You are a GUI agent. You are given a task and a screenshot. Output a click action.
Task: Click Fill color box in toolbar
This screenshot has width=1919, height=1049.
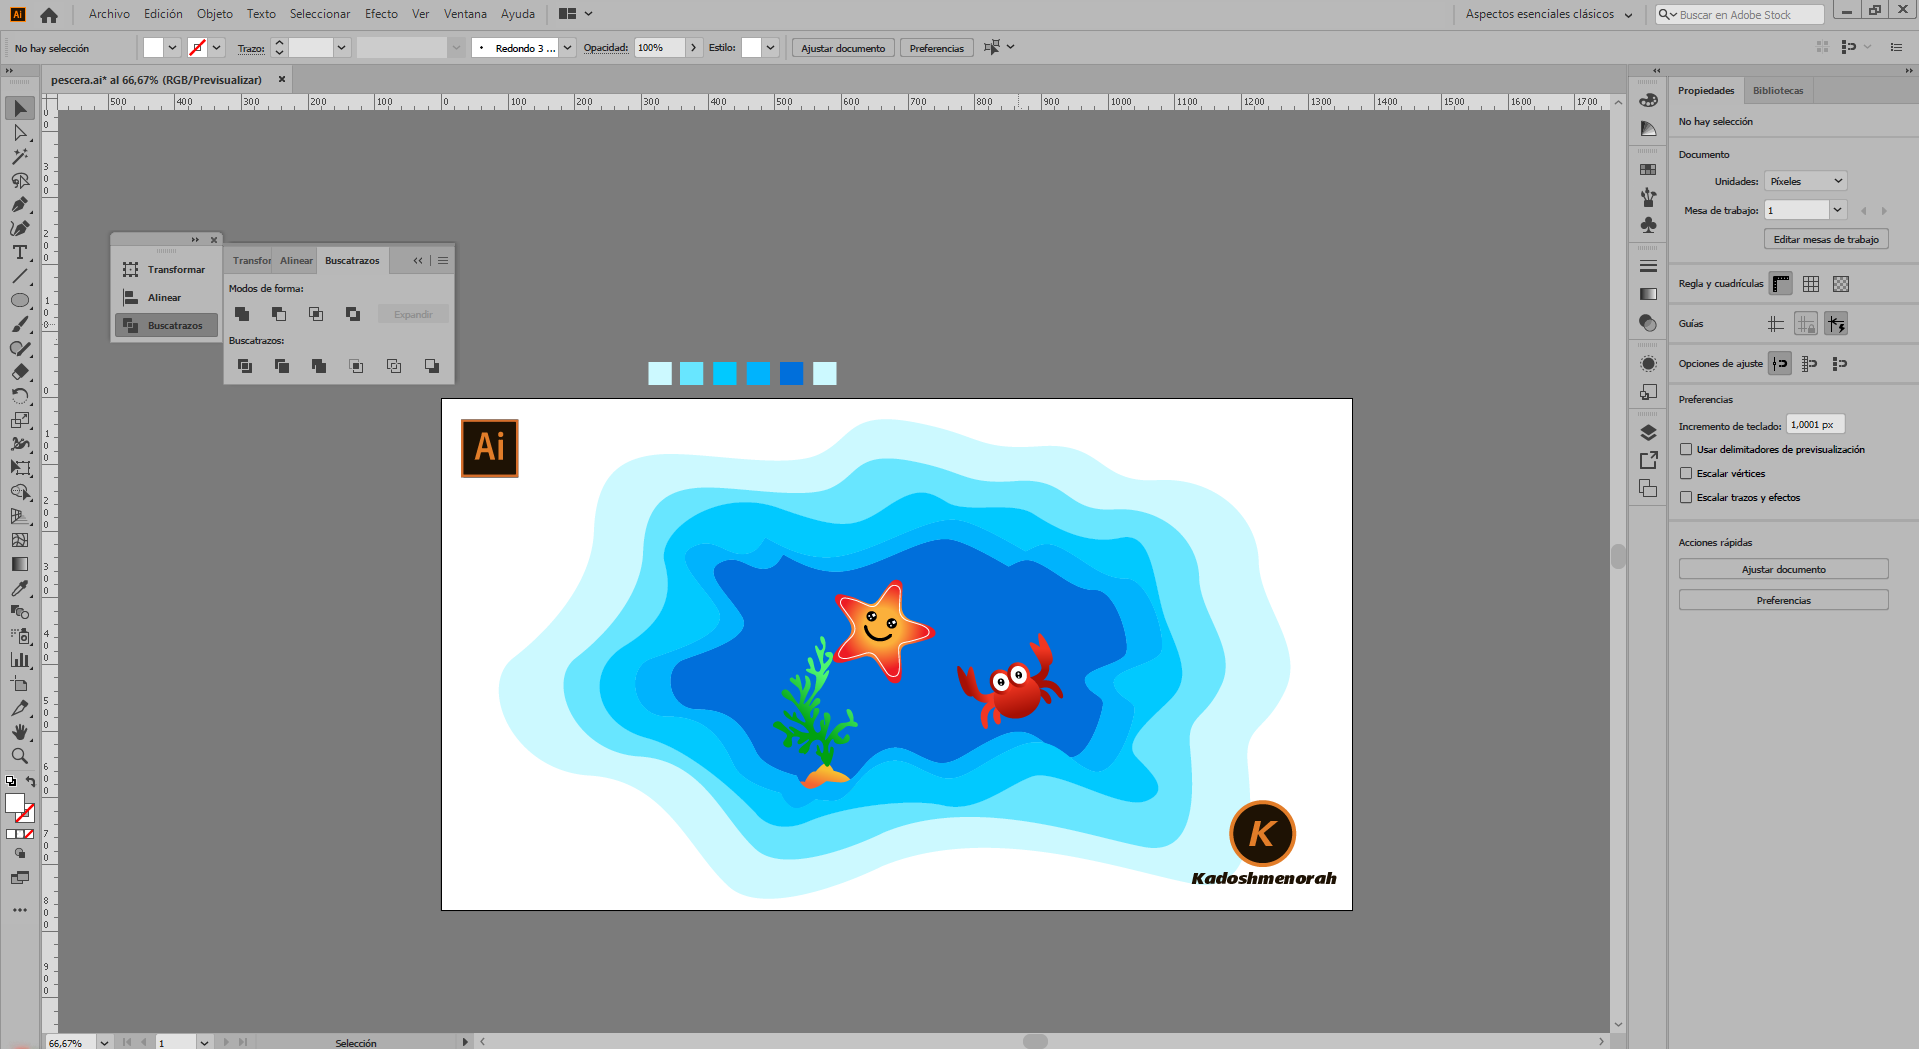(x=15, y=803)
